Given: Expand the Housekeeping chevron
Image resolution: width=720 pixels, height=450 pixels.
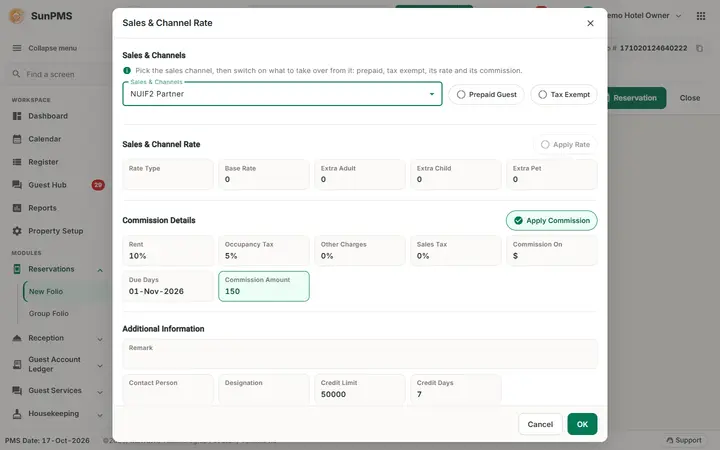Looking at the screenshot, I should [x=100, y=415].
